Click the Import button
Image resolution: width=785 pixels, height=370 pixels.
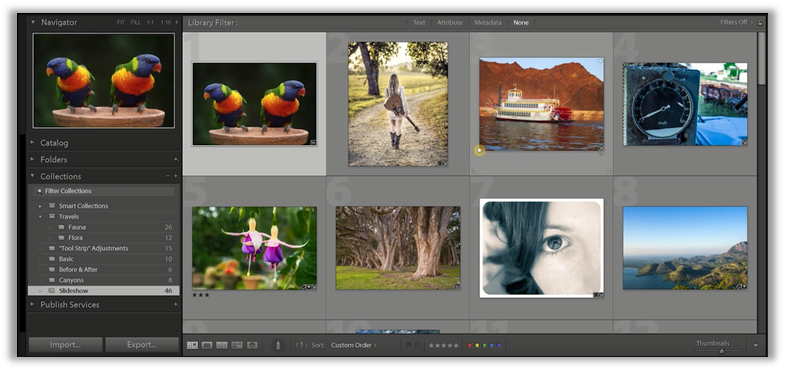point(66,344)
